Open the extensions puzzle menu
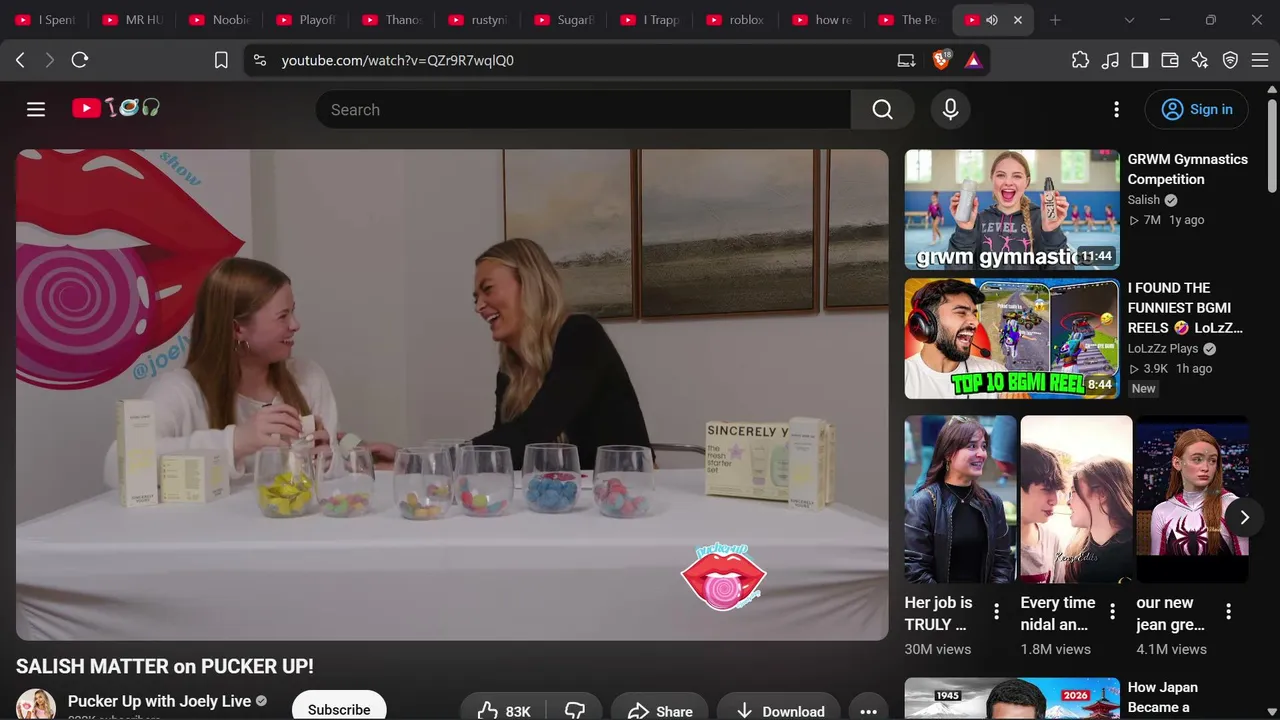Screen dimensions: 1280x720 (x=1080, y=60)
